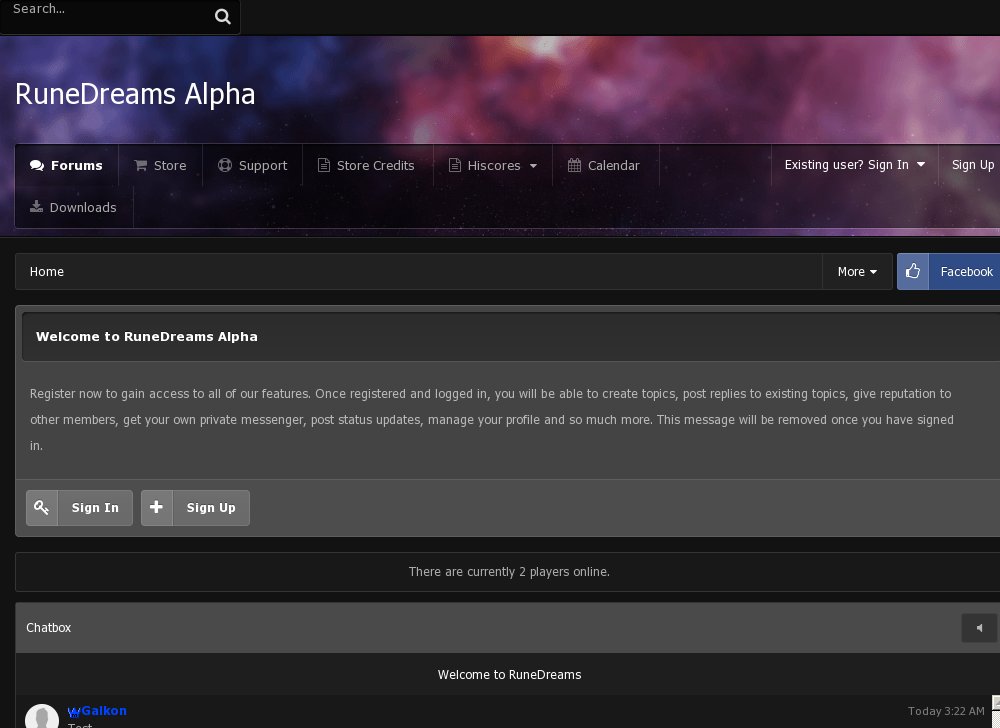1000x728 pixels.
Task: Expand the Hiscores dropdown
Action: coord(533,166)
